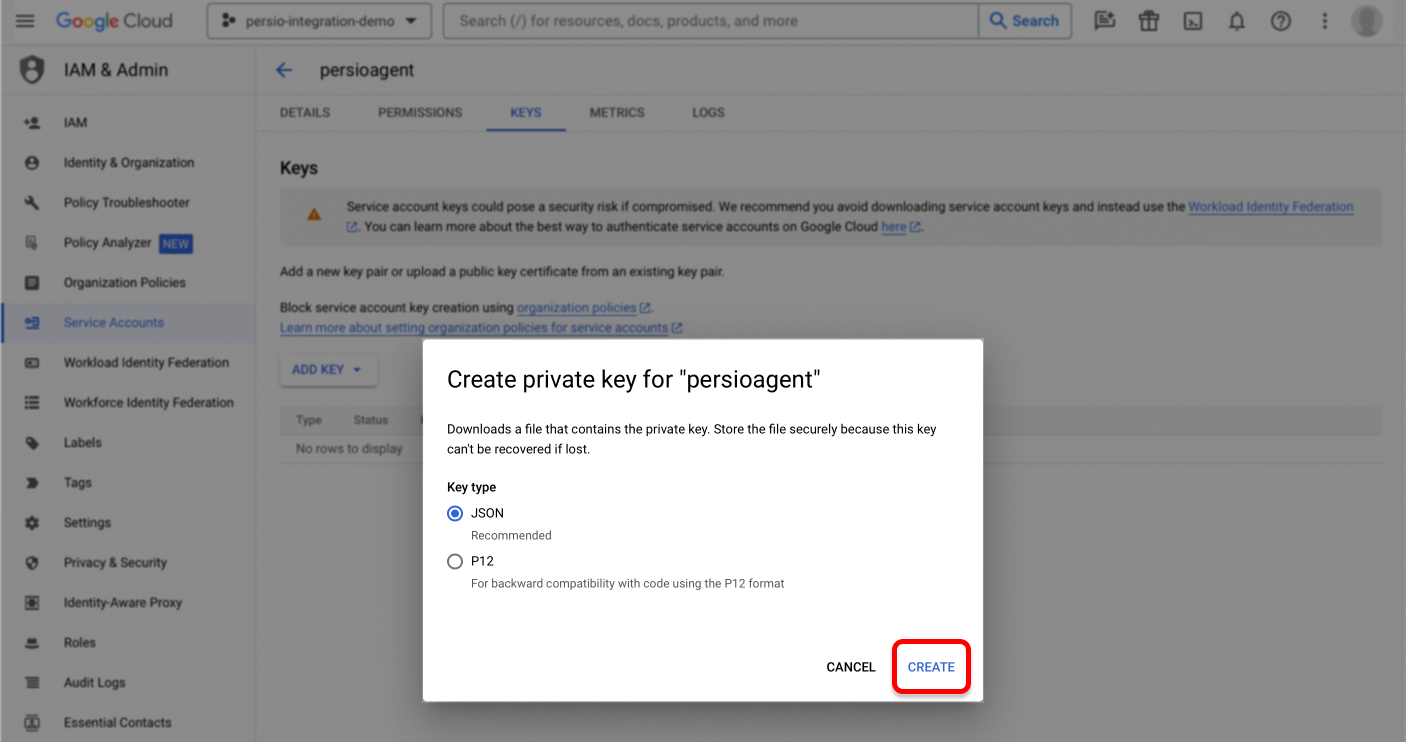Select the JSON key type radio button
This screenshot has width=1406, height=742.
(455, 513)
